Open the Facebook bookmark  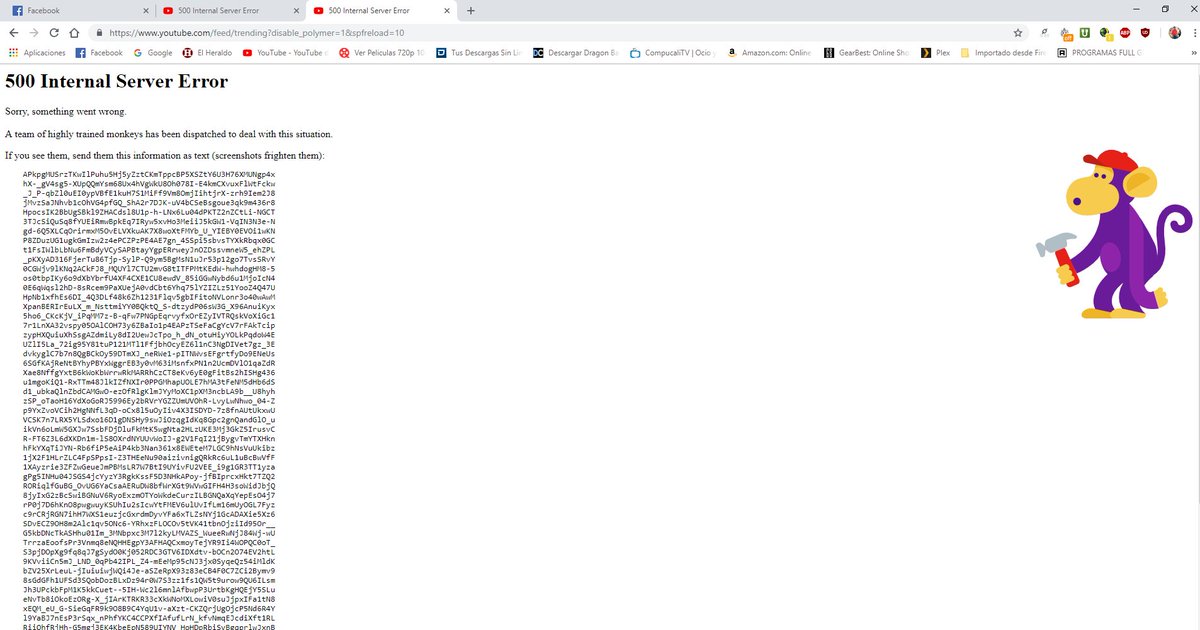[x=99, y=53]
